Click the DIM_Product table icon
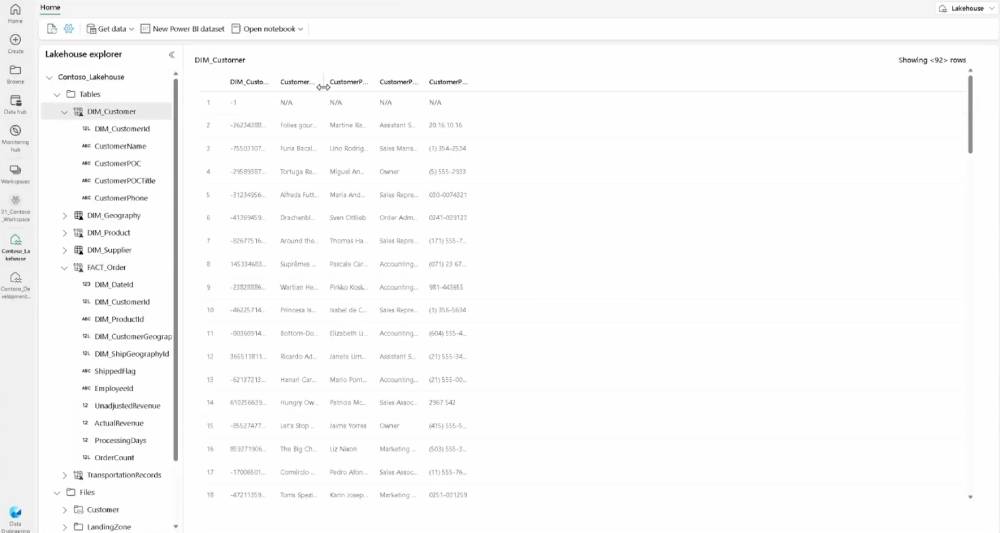Screen dimensions: 1000x533 click(78, 233)
